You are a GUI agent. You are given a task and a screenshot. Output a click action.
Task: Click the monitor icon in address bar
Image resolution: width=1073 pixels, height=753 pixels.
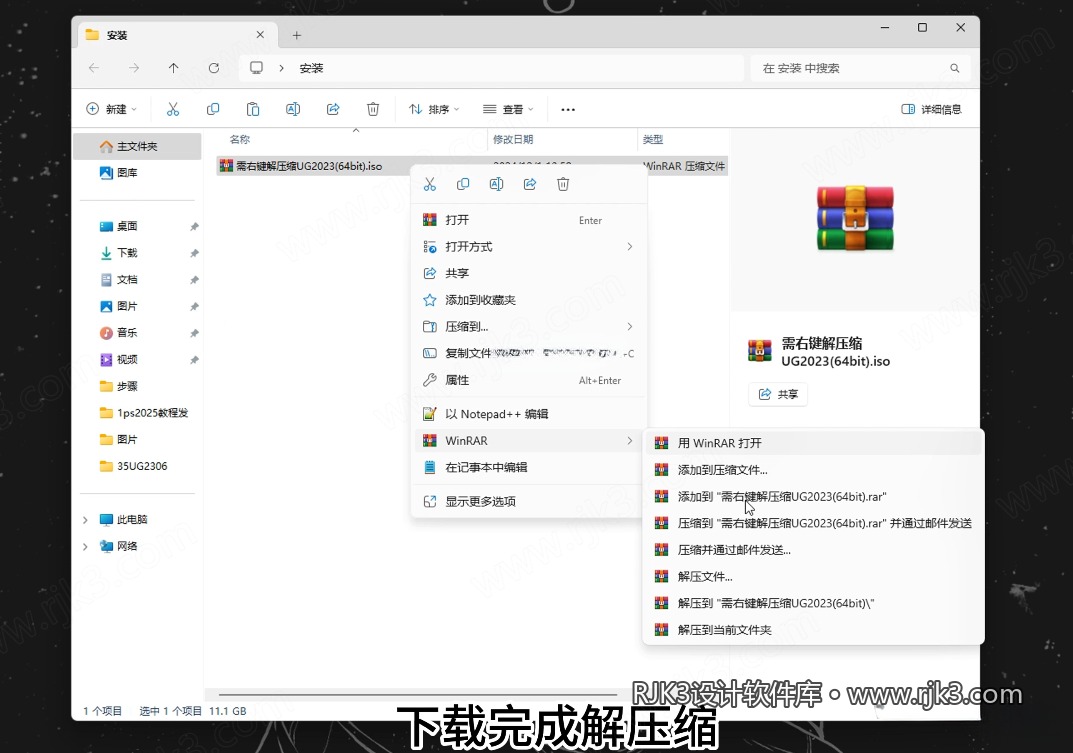257,68
